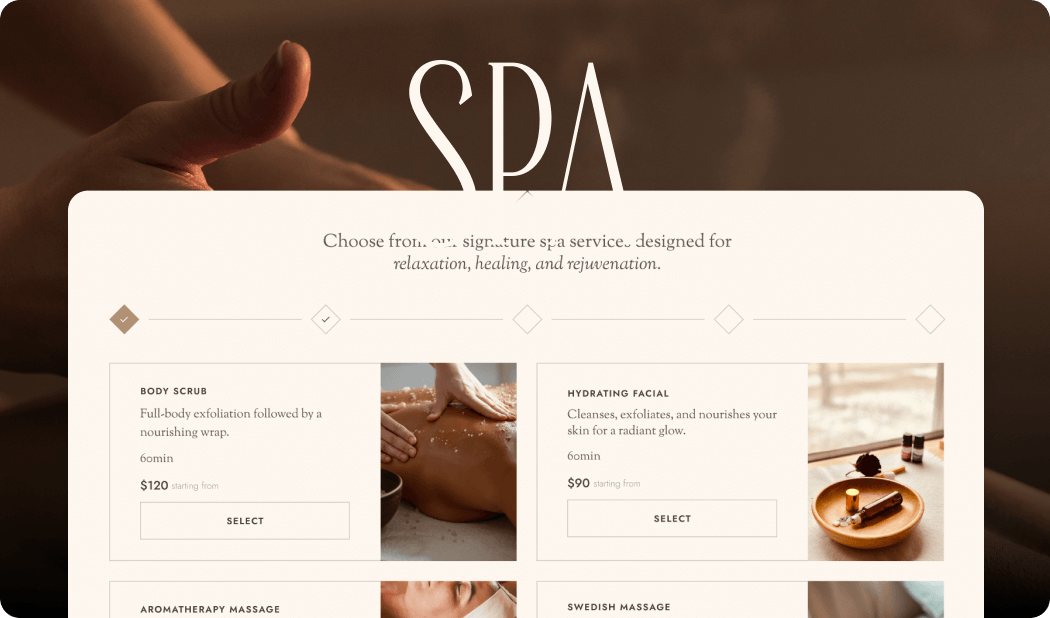Open the Body Scrub massage photo
This screenshot has width=1050, height=618.
point(449,461)
